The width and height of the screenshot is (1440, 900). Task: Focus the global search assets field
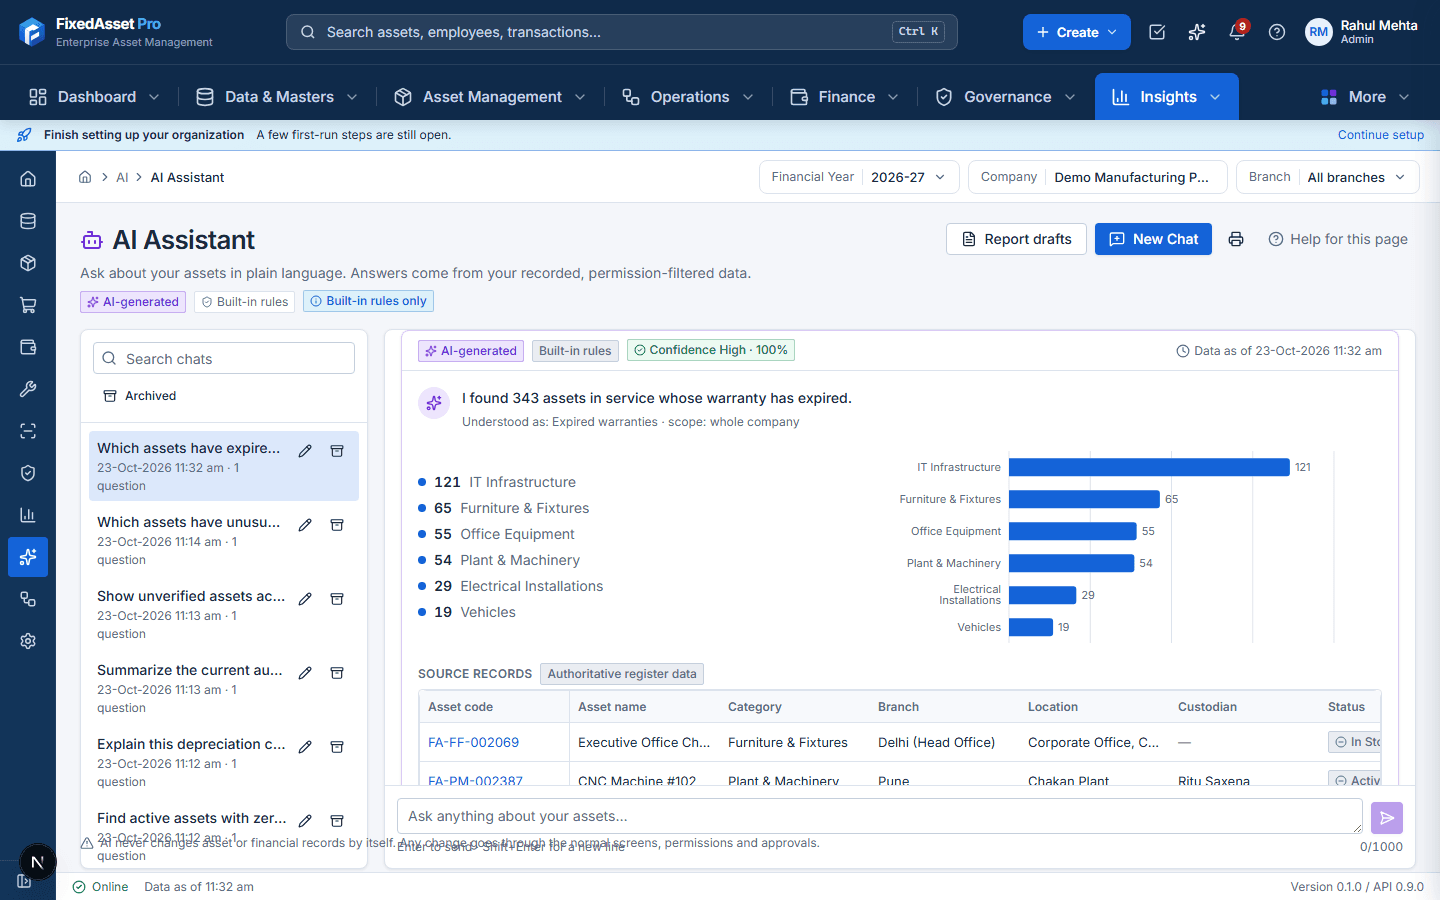tap(622, 32)
